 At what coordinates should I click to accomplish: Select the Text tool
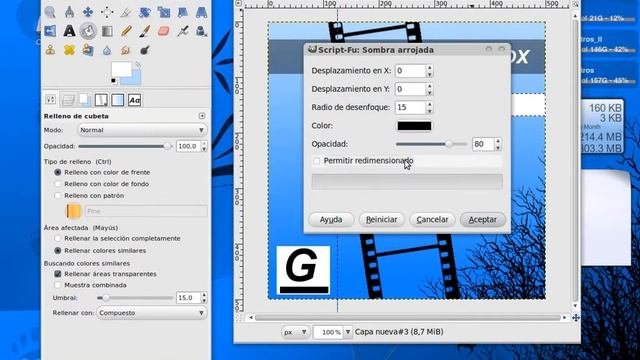pyautogui.click(x=69, y=31)
